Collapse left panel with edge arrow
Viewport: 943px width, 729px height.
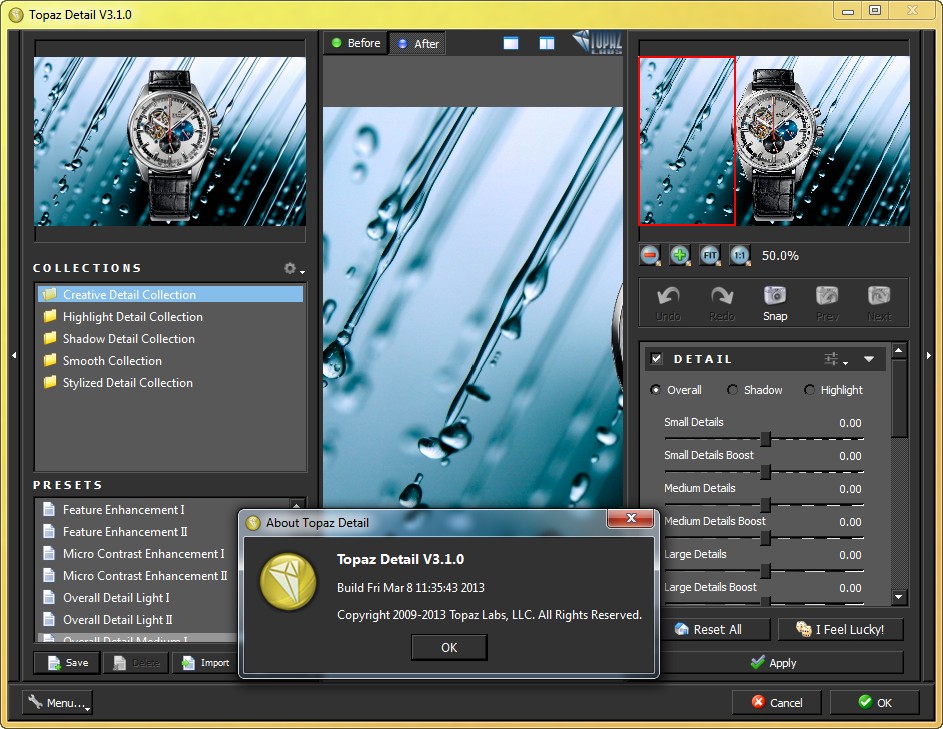tap(14, 355)
